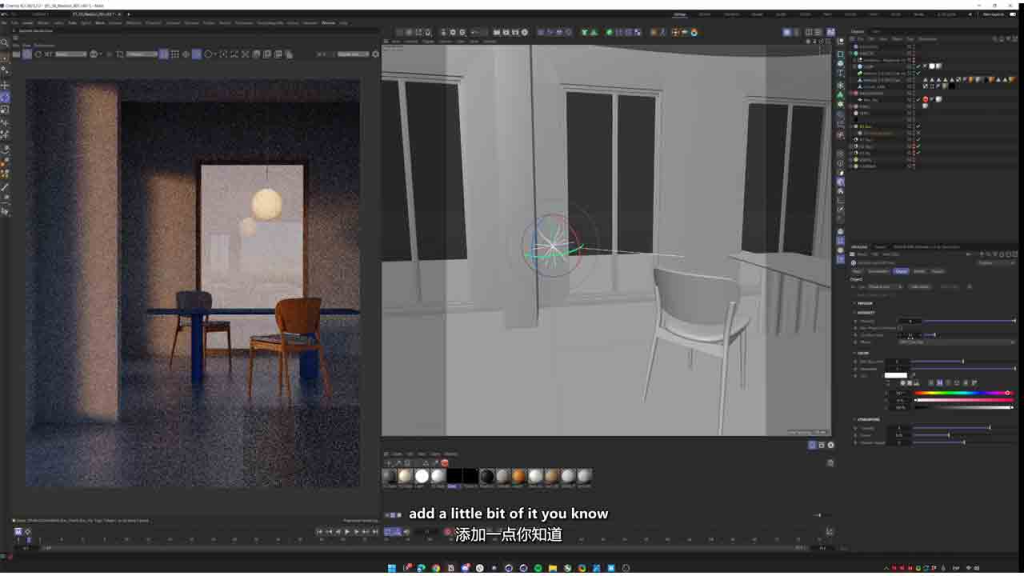The width and height of the screenshot is (1024, 576).
Task: Open Coordinates tab in Attributes panel
Action: click(x=878, y=271)
